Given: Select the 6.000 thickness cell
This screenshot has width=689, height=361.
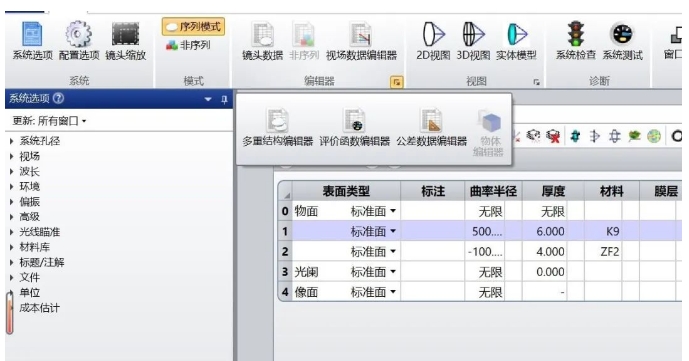Looking at the screenshot, I should 544,231.
